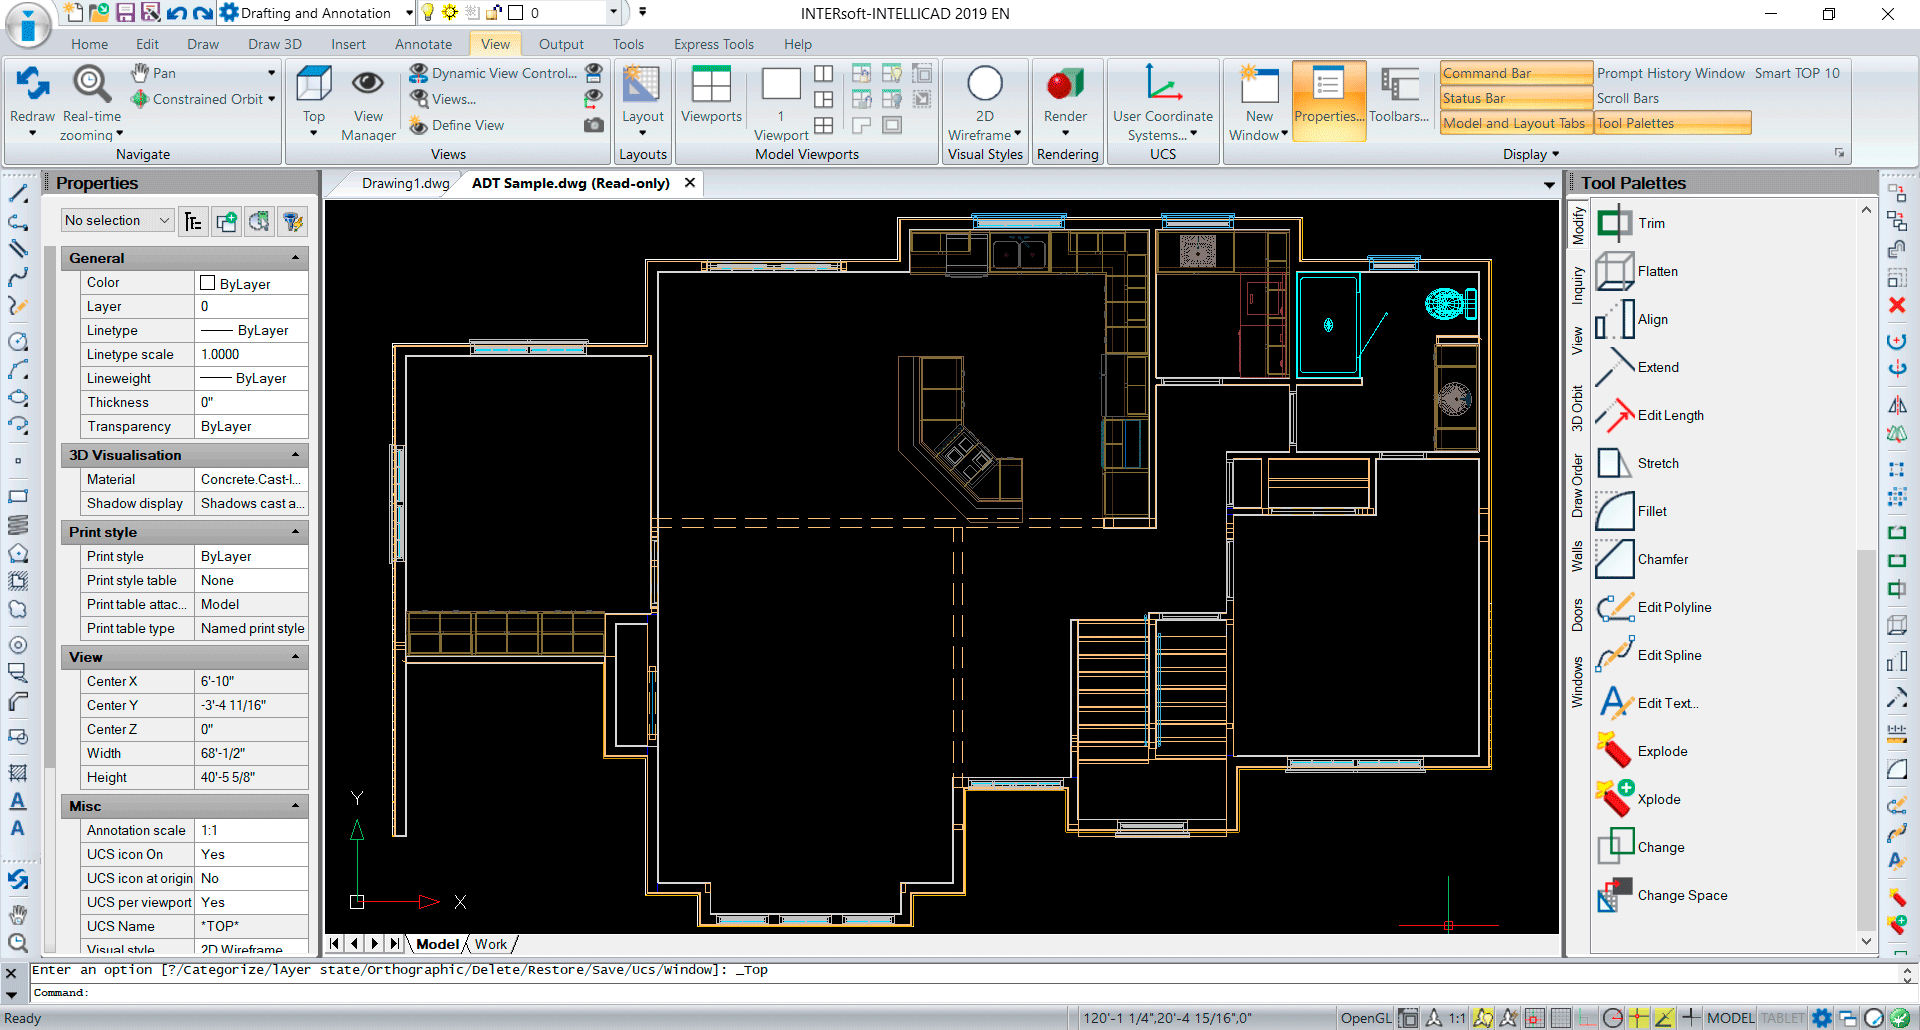Select the Stretch tool in Tool Palettes

click(1637, 463)
